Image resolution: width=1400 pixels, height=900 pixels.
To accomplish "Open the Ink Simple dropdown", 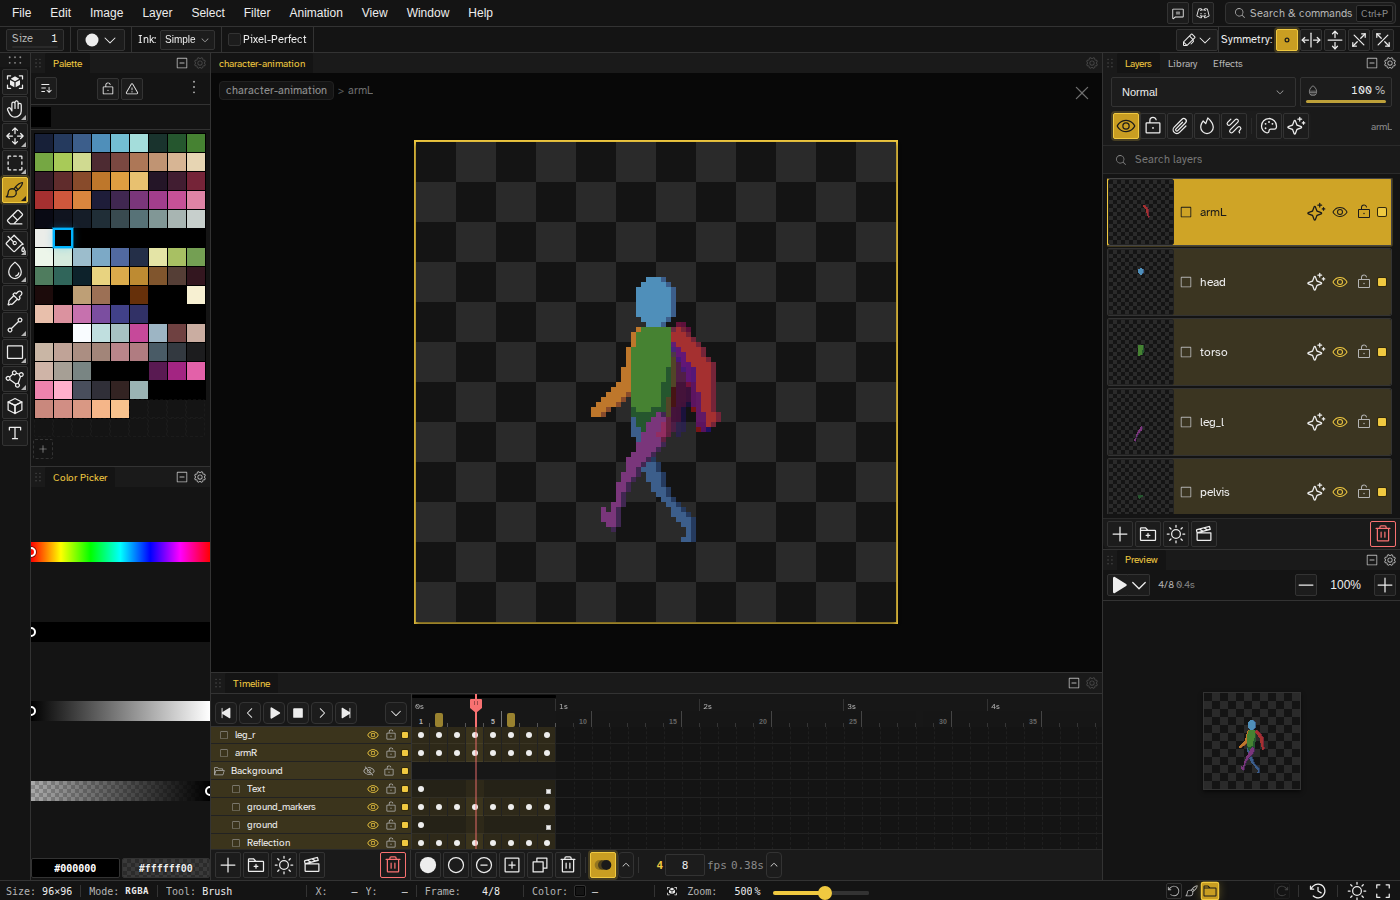I will [188, 40].
